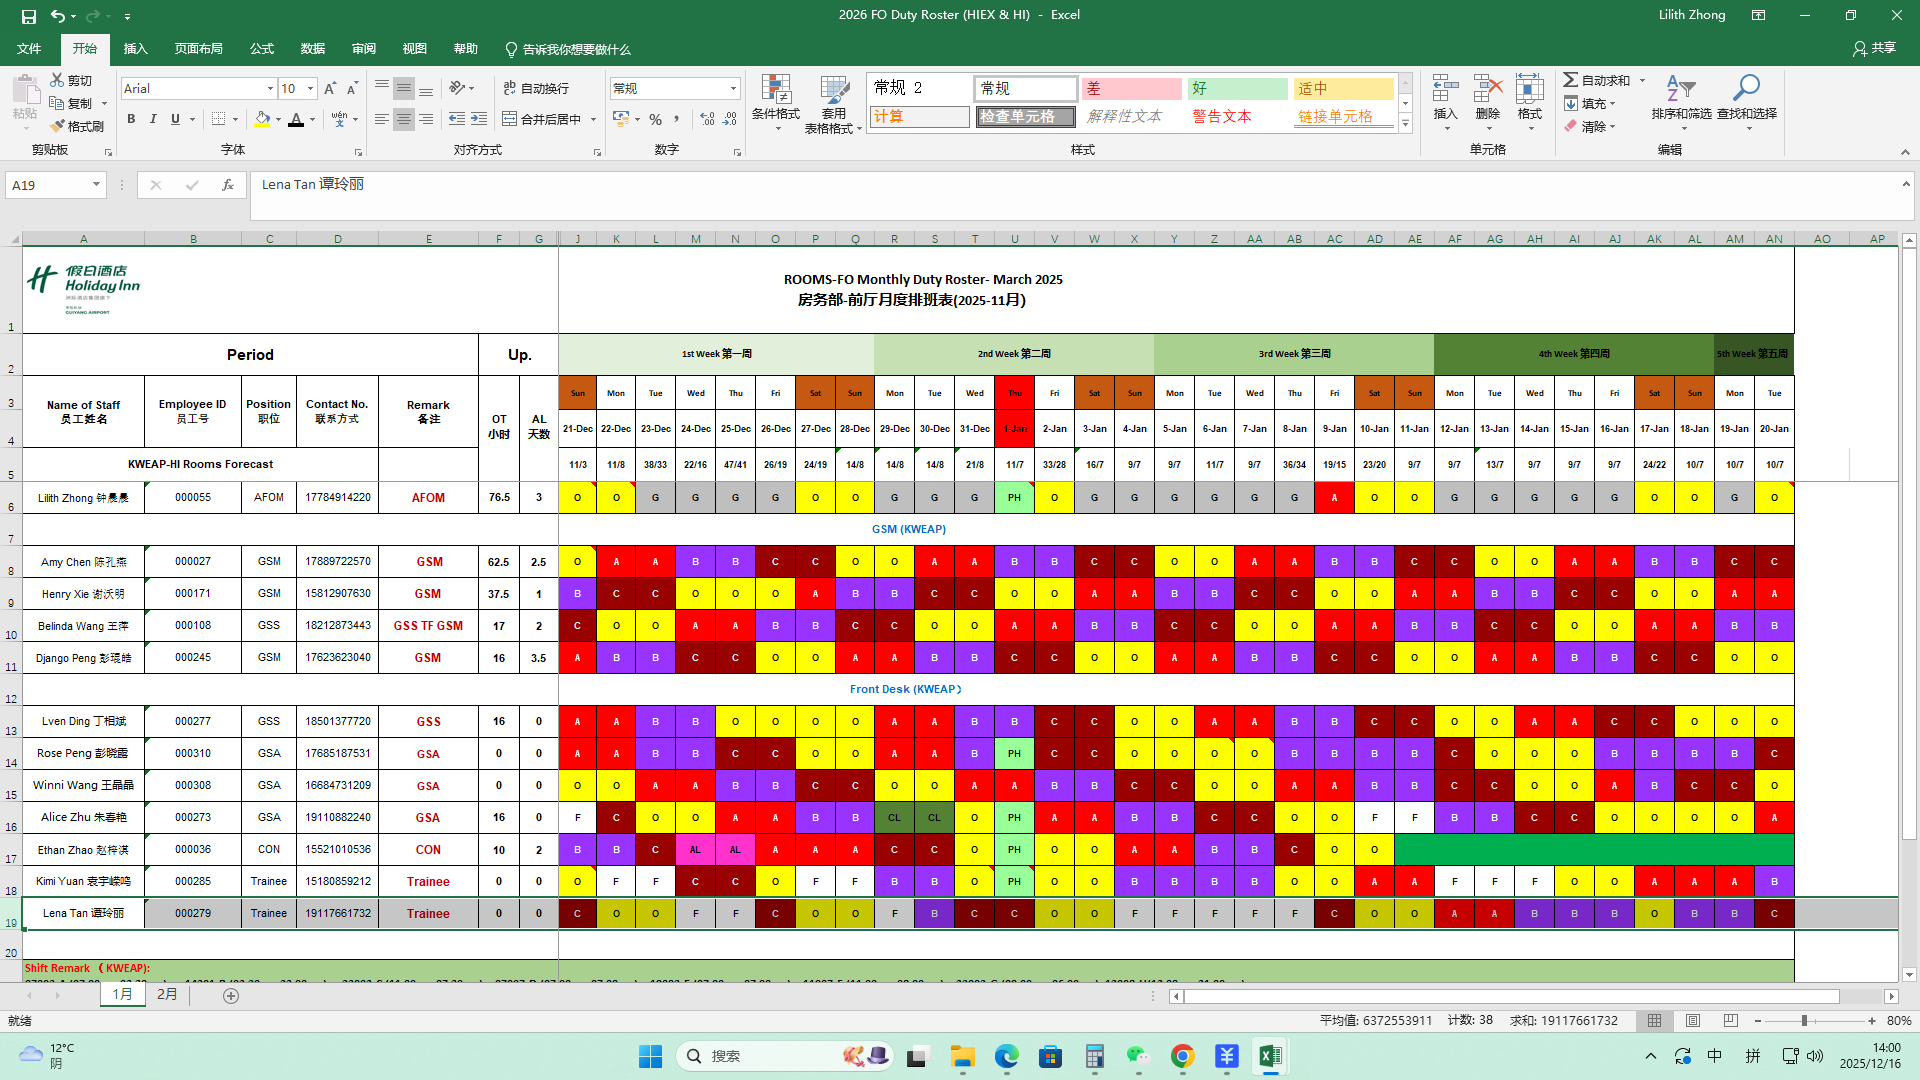Click the Format Painter brush icon

tap(57, 127)
